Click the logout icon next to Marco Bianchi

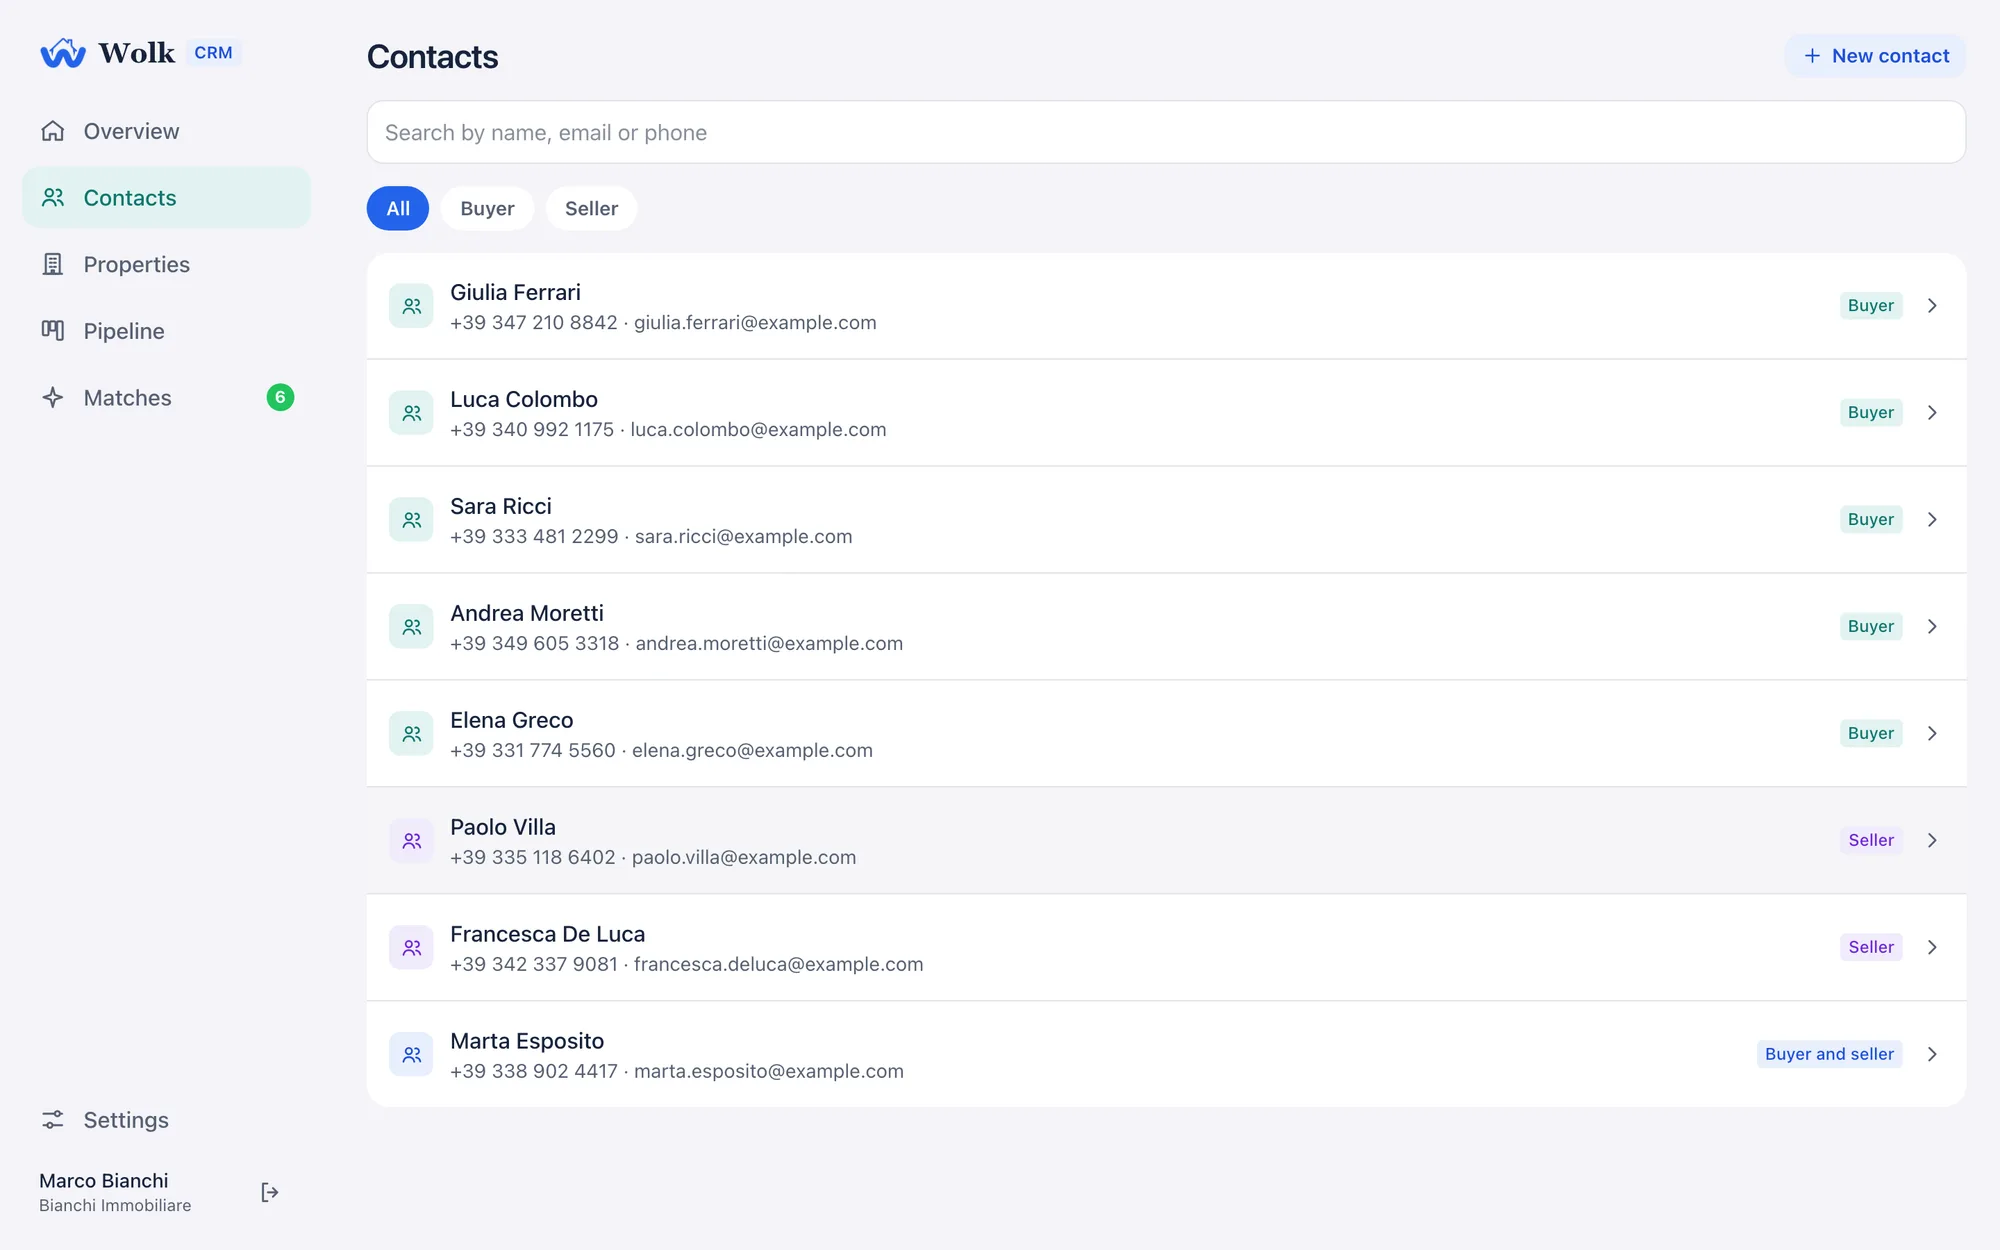pyautogui.click(x=269, y=1192)
